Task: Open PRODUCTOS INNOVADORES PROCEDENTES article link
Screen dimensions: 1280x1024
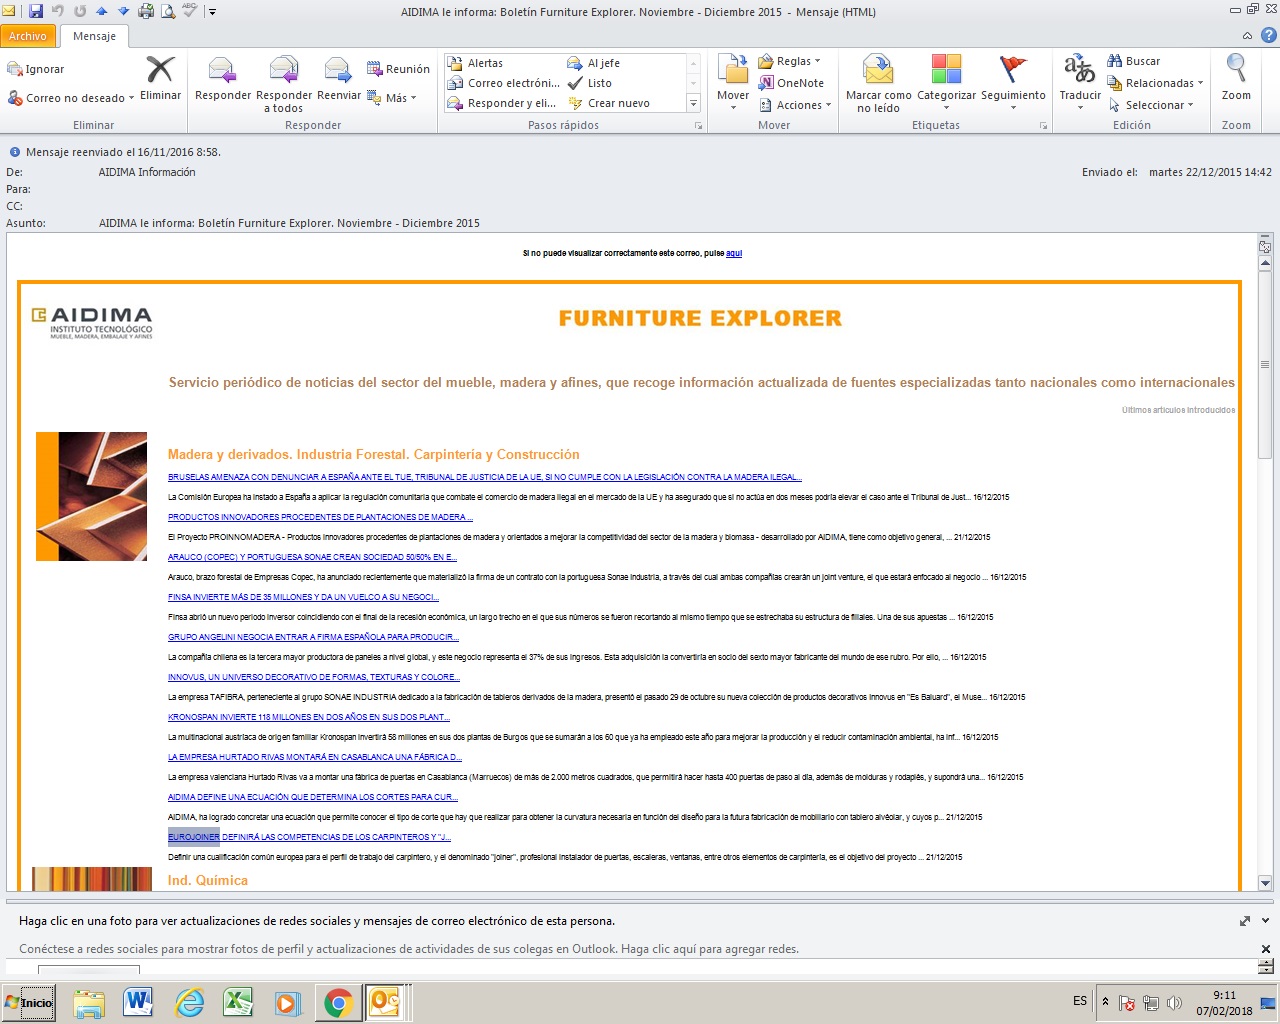Action: [320, 518]
